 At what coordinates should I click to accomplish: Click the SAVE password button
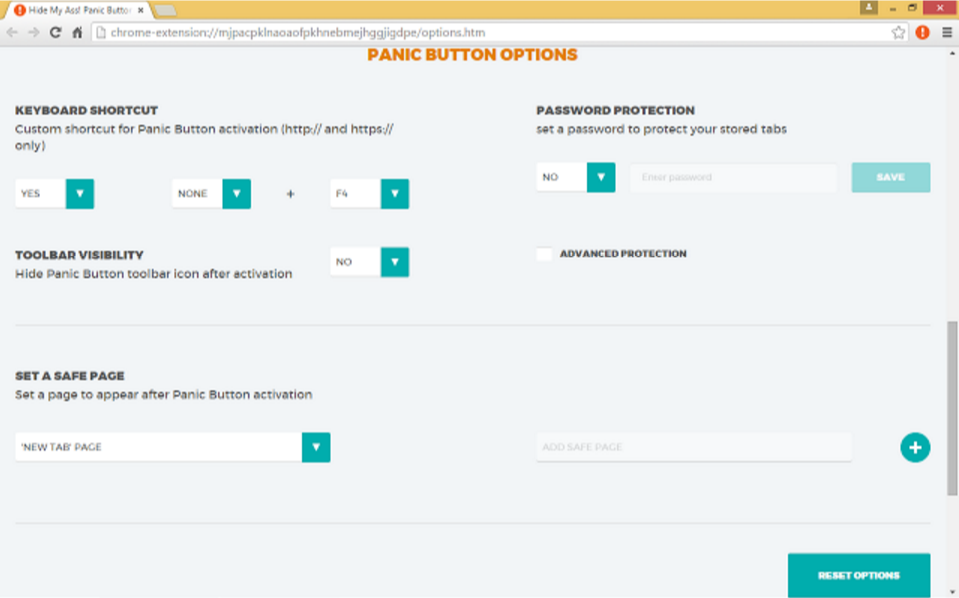click(x=889, y=176)
